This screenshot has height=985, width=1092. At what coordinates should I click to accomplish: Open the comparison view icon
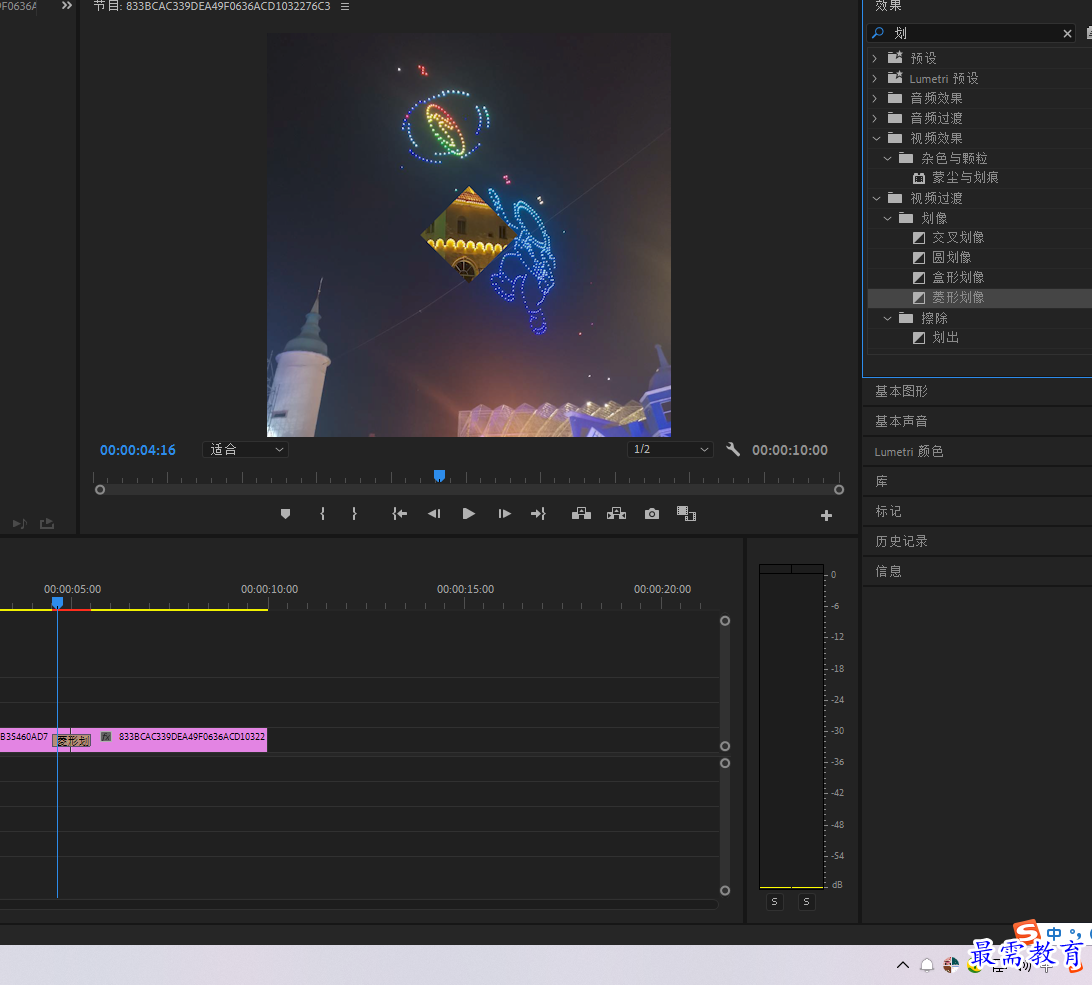tap(686, 514)
